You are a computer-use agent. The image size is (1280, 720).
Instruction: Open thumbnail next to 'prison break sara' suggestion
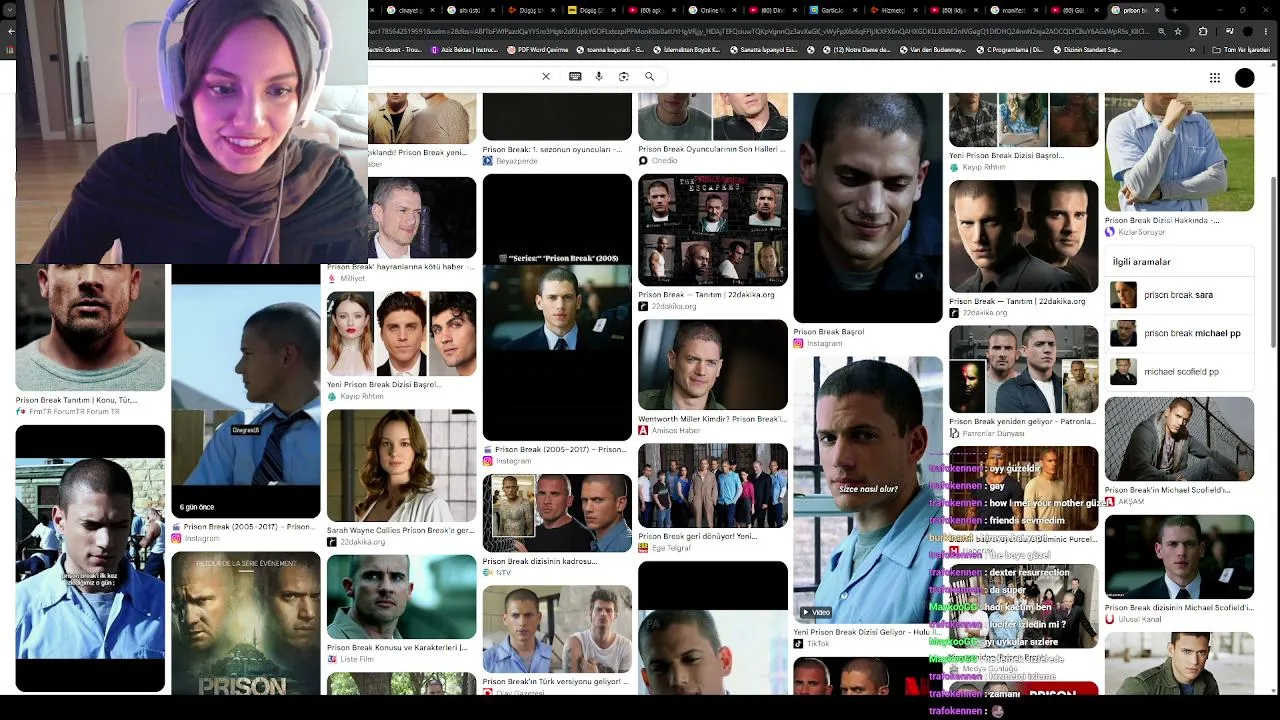(x=1123, y=295)
